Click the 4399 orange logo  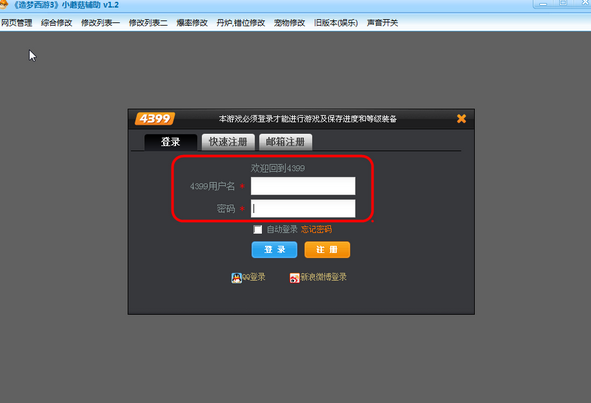tap(155, 119)
